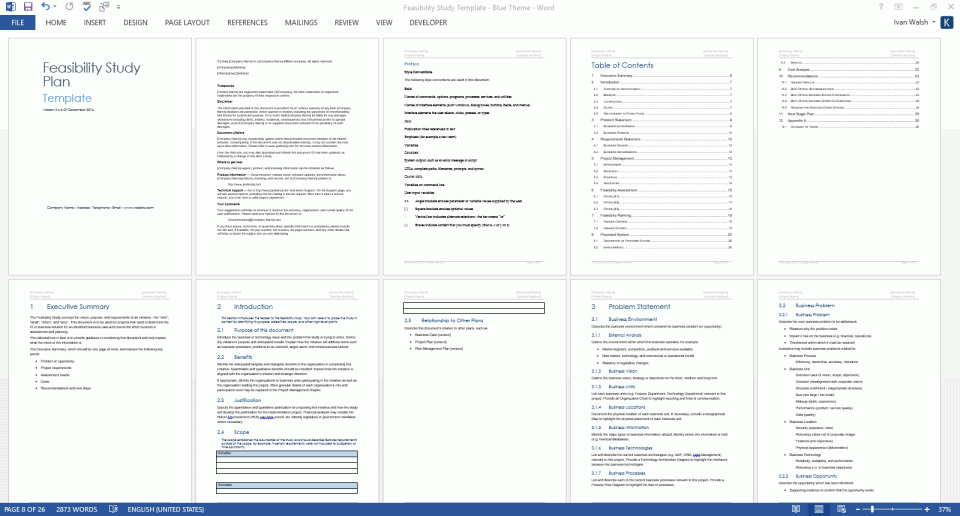This screenshot has height=516, width=960.
Task: Click the Template subtitle on cover page
Action: pyautogui.click(x=67, y=98)
